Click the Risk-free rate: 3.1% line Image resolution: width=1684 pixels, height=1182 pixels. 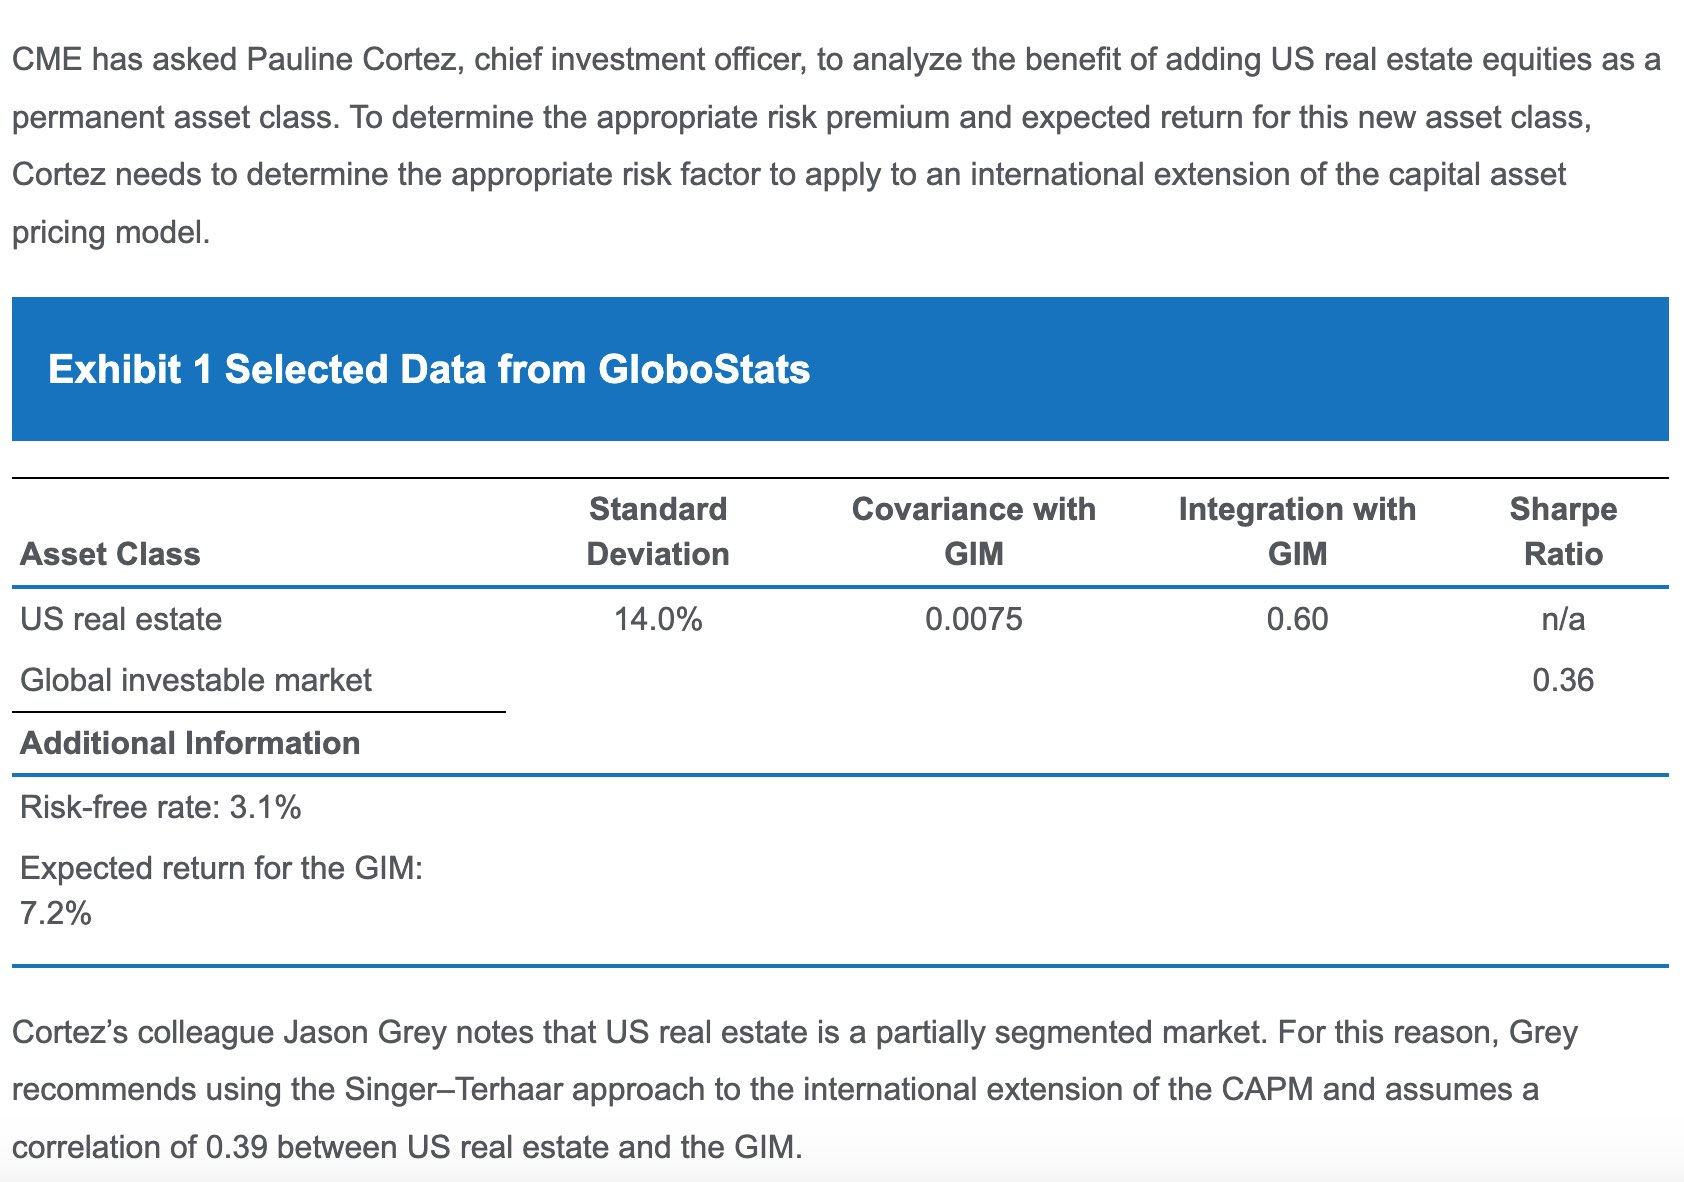click(161, 807)
